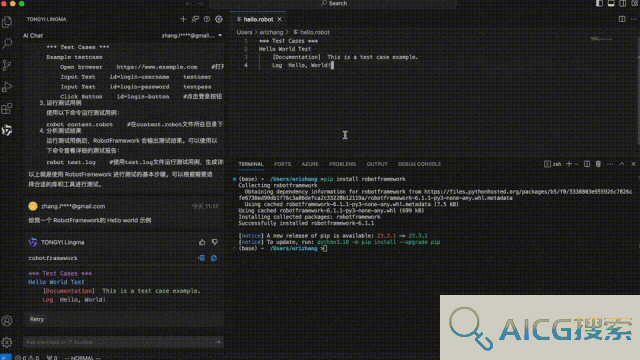This screenshot has height=360, width=640.
Task: Switch to the PROBLEMS panel tab
Action: coord(342,164)
